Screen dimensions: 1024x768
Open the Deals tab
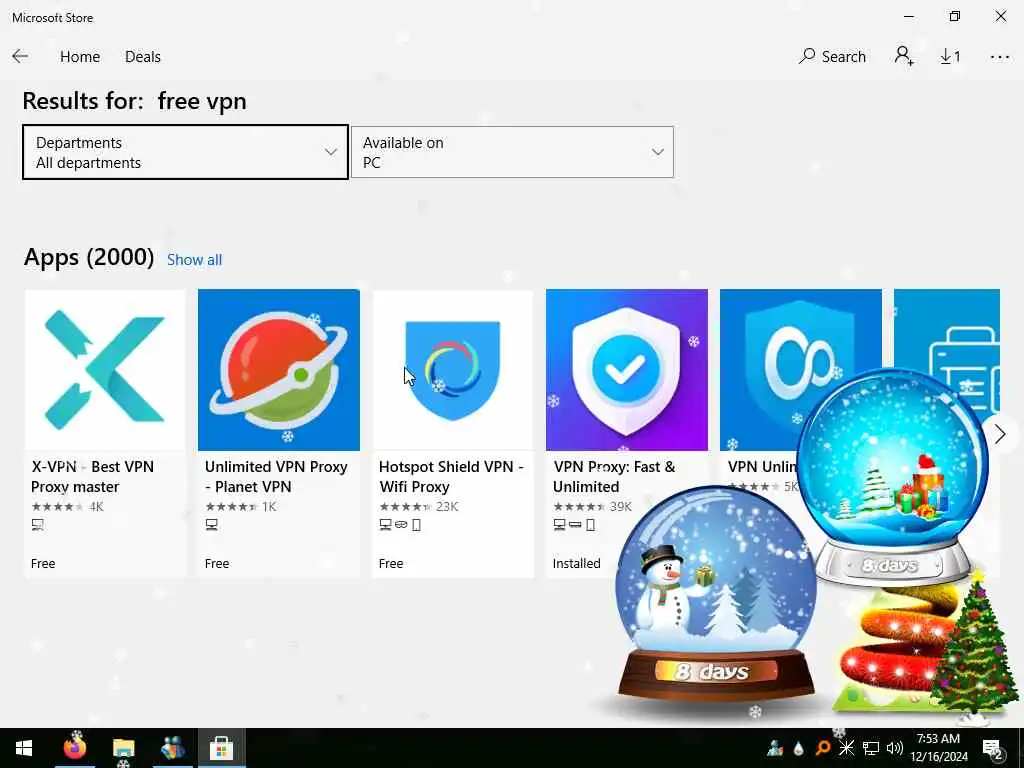[x=142, y=57]
